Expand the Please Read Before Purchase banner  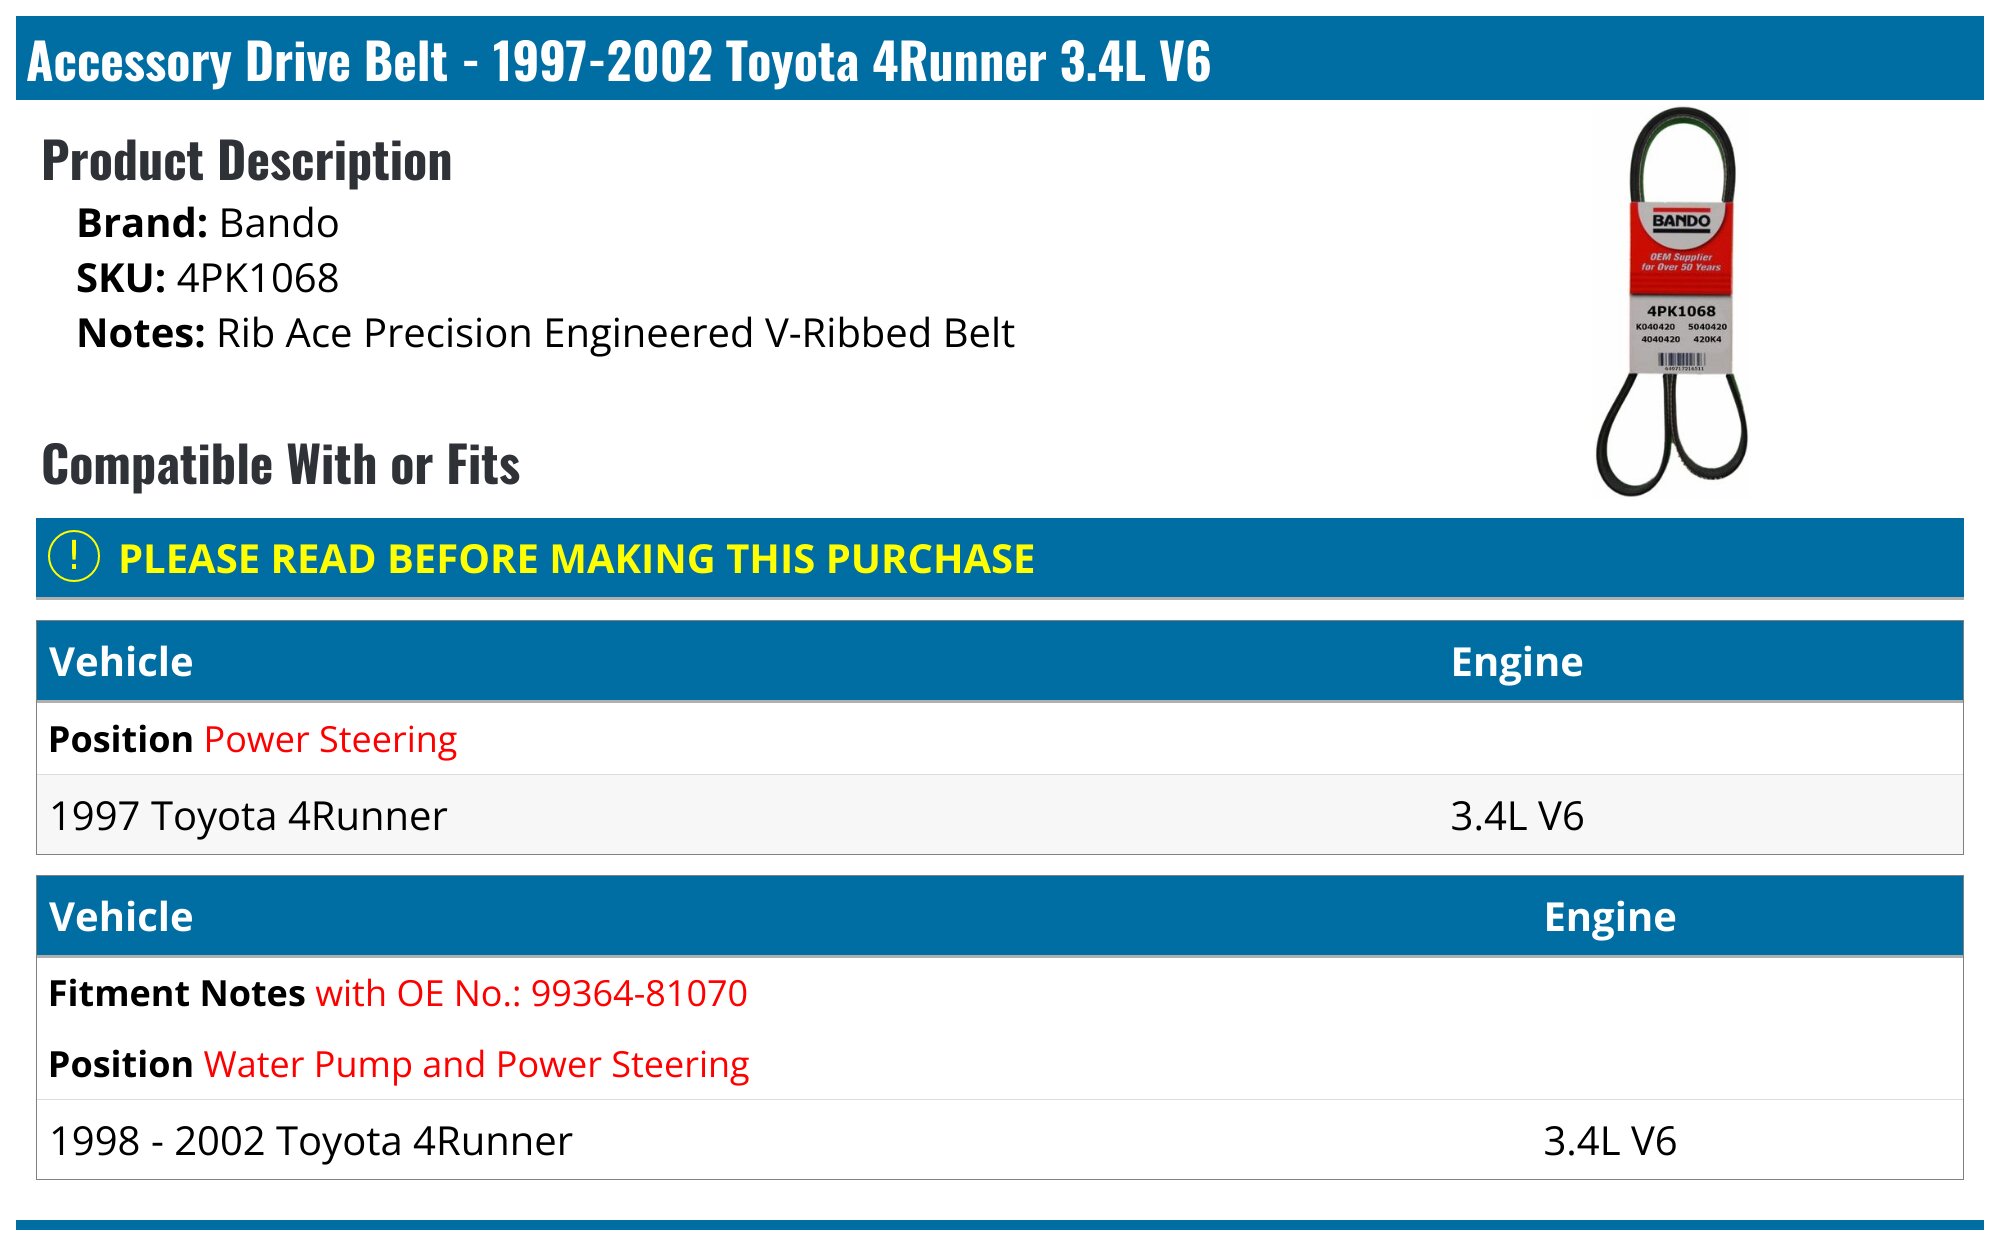click(576, 558)
